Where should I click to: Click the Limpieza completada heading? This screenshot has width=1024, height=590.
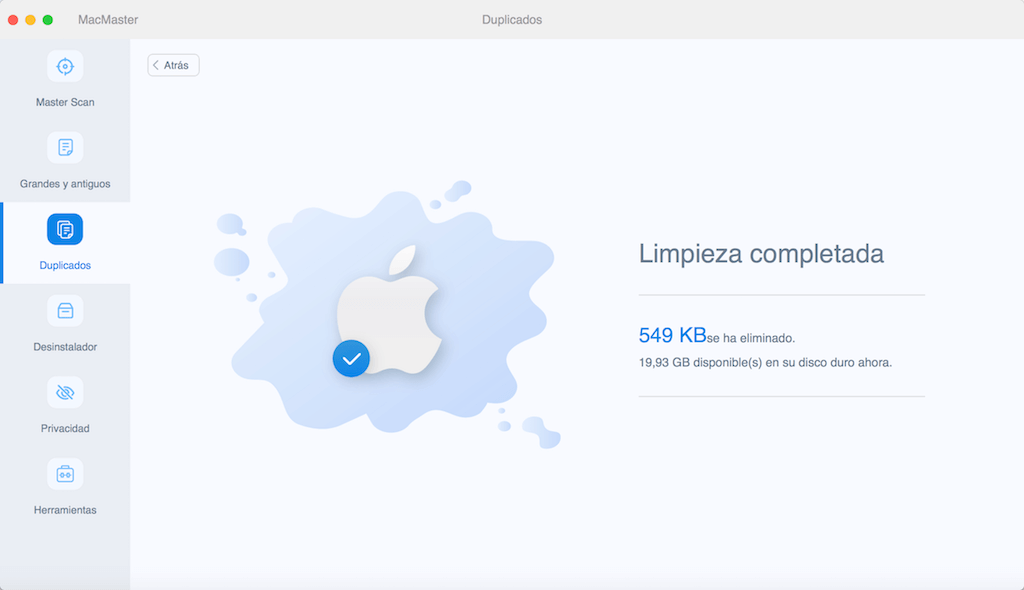tap(761, 254)
